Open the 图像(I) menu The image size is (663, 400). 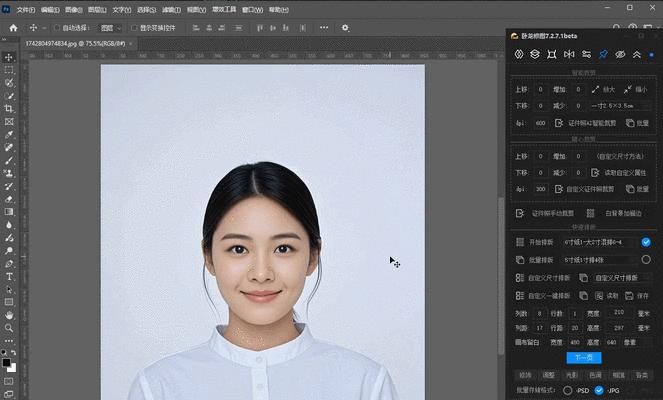74,9
